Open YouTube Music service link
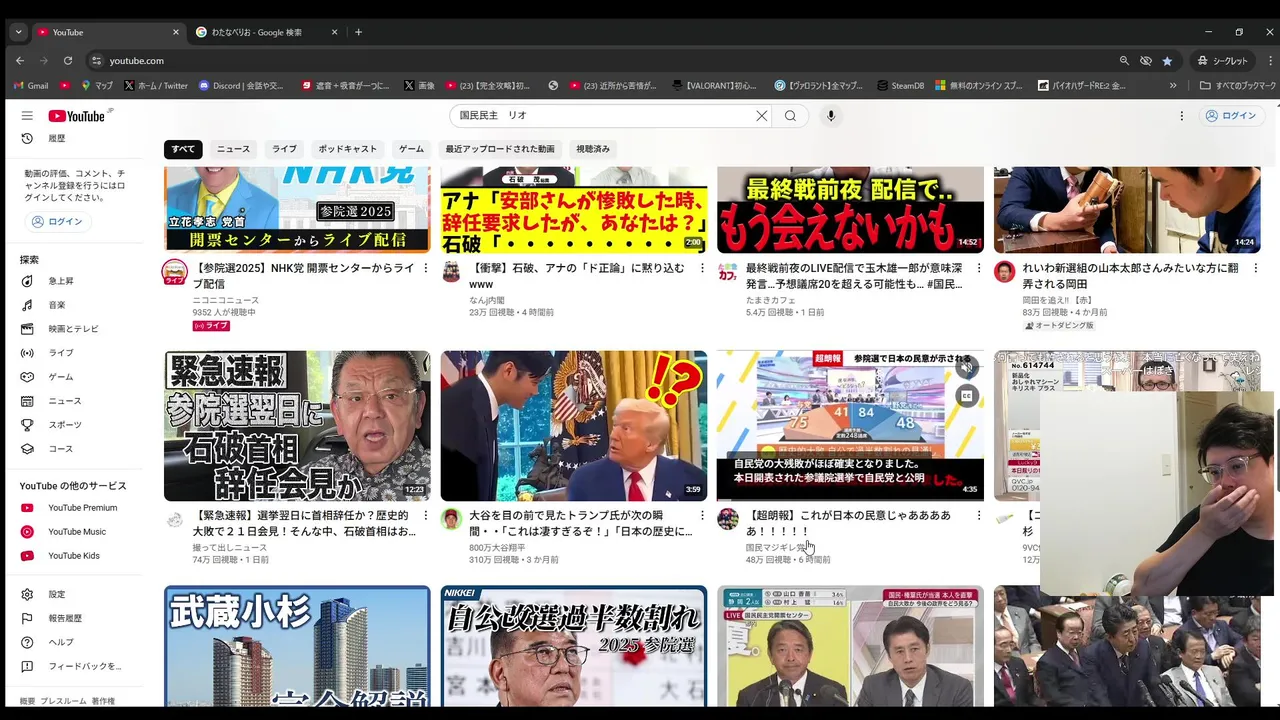The image size is (1280, 720). [x=76, y=532]
